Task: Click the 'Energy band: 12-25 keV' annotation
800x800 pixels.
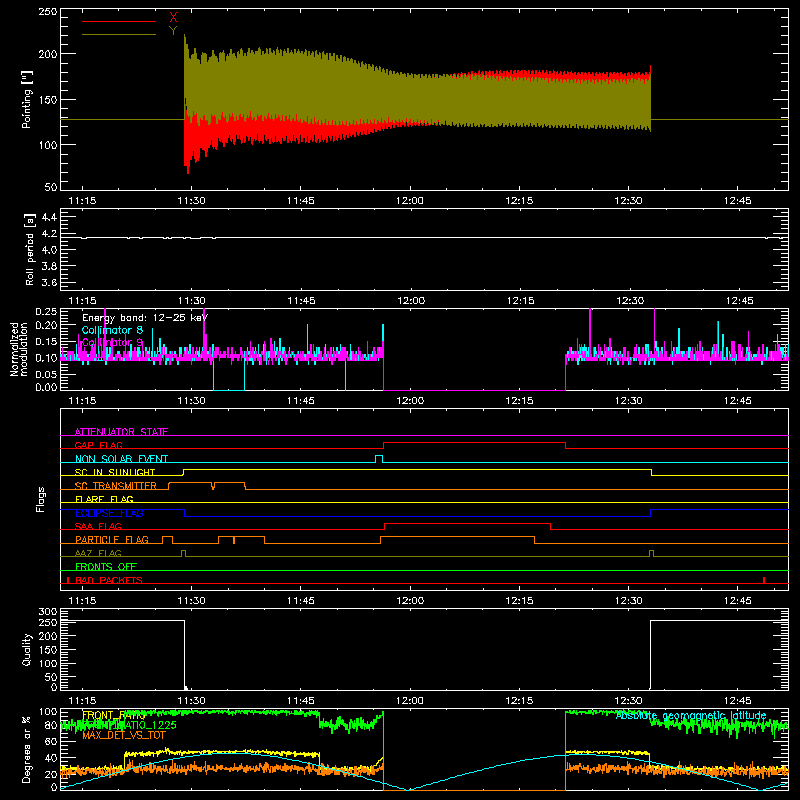Action: (145, 318)
